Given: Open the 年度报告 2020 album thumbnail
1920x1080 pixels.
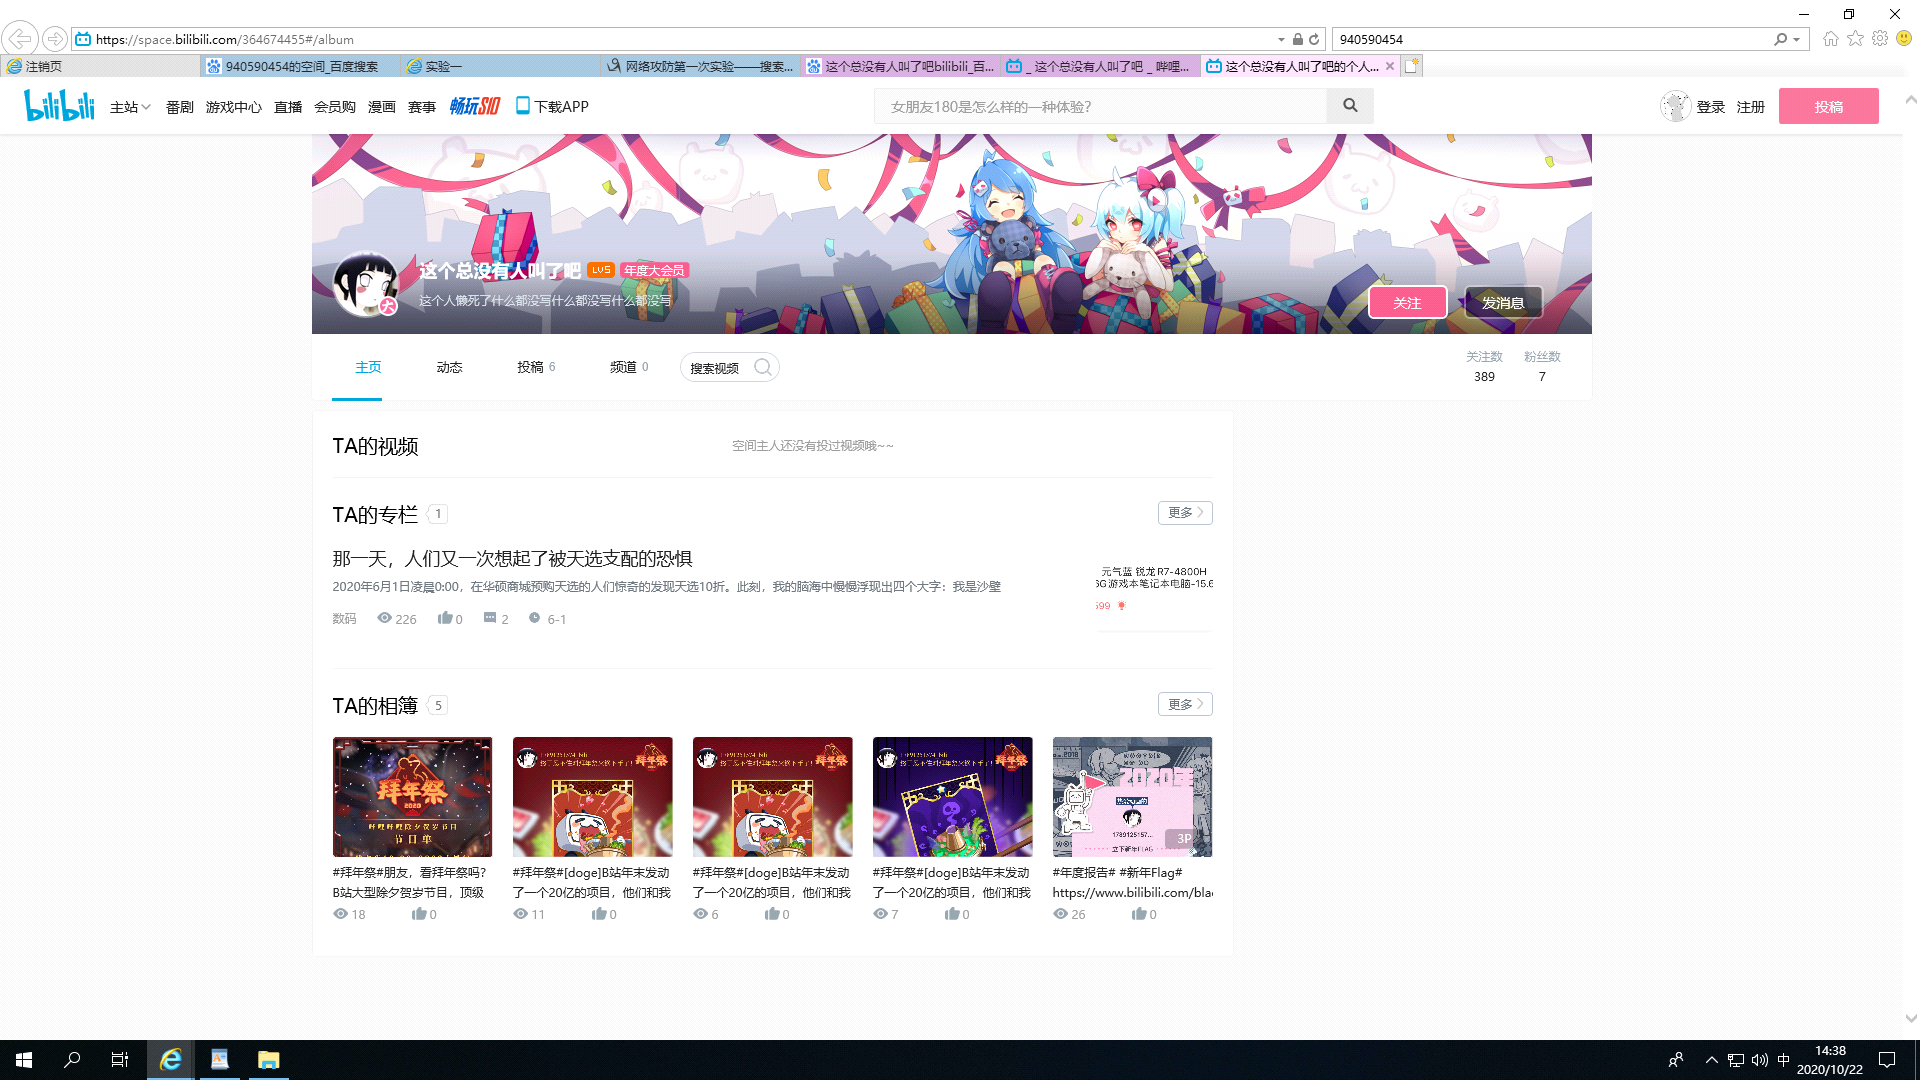Looking at the screenshot, I should pyautogui.click(x=1132, y=797).
